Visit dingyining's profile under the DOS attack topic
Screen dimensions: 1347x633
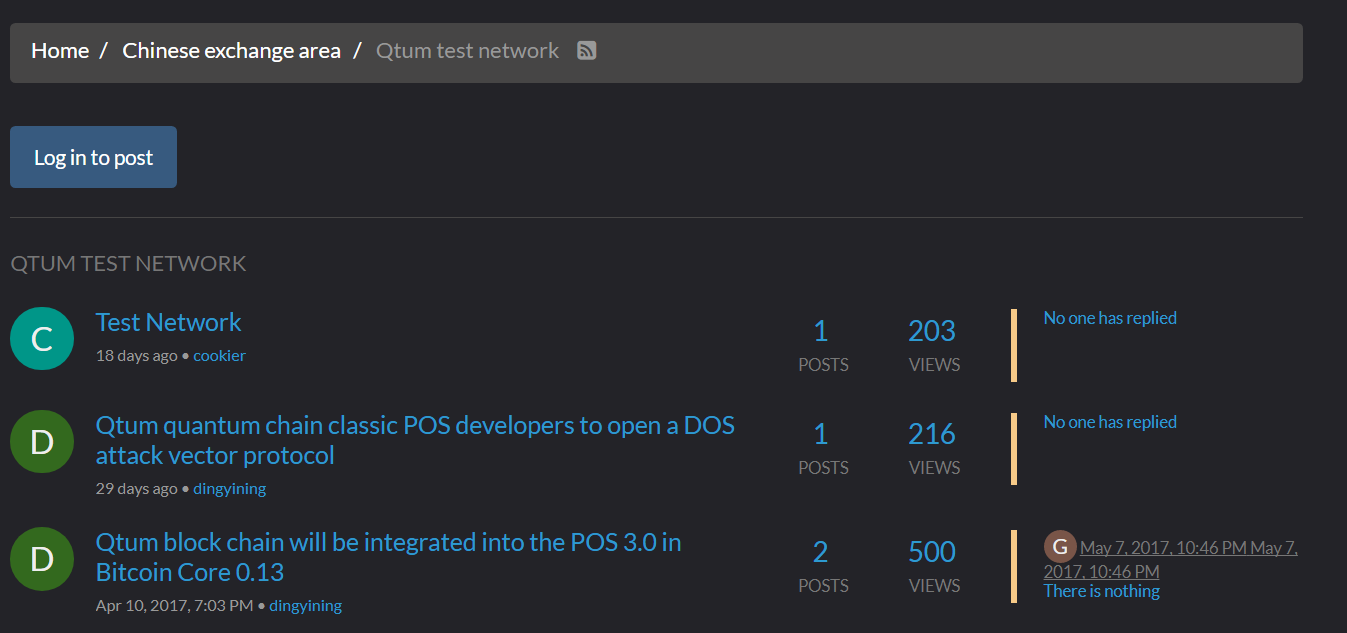click(x=229, y=488)
